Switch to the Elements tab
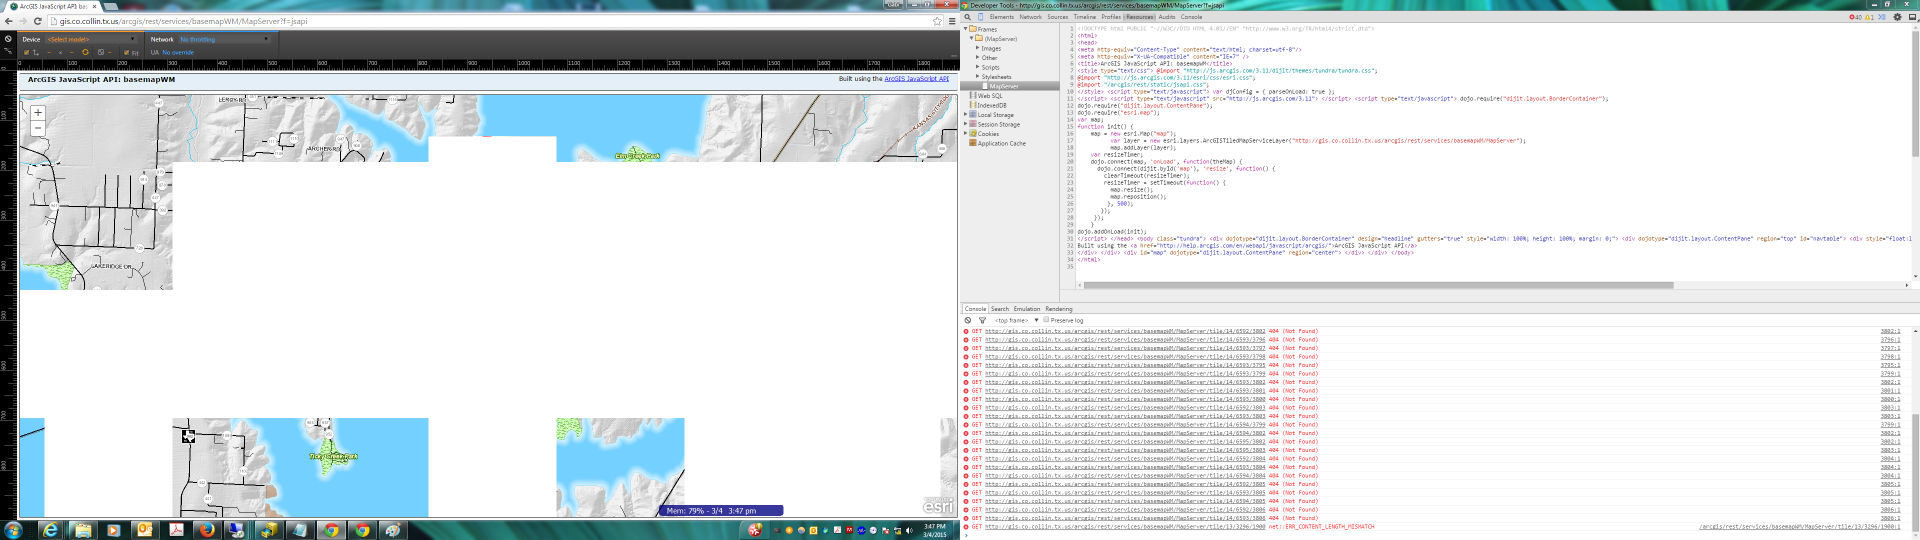The width and height of the screenshot is (1920, 540). pyautogui.click(x=1001, y=17)
